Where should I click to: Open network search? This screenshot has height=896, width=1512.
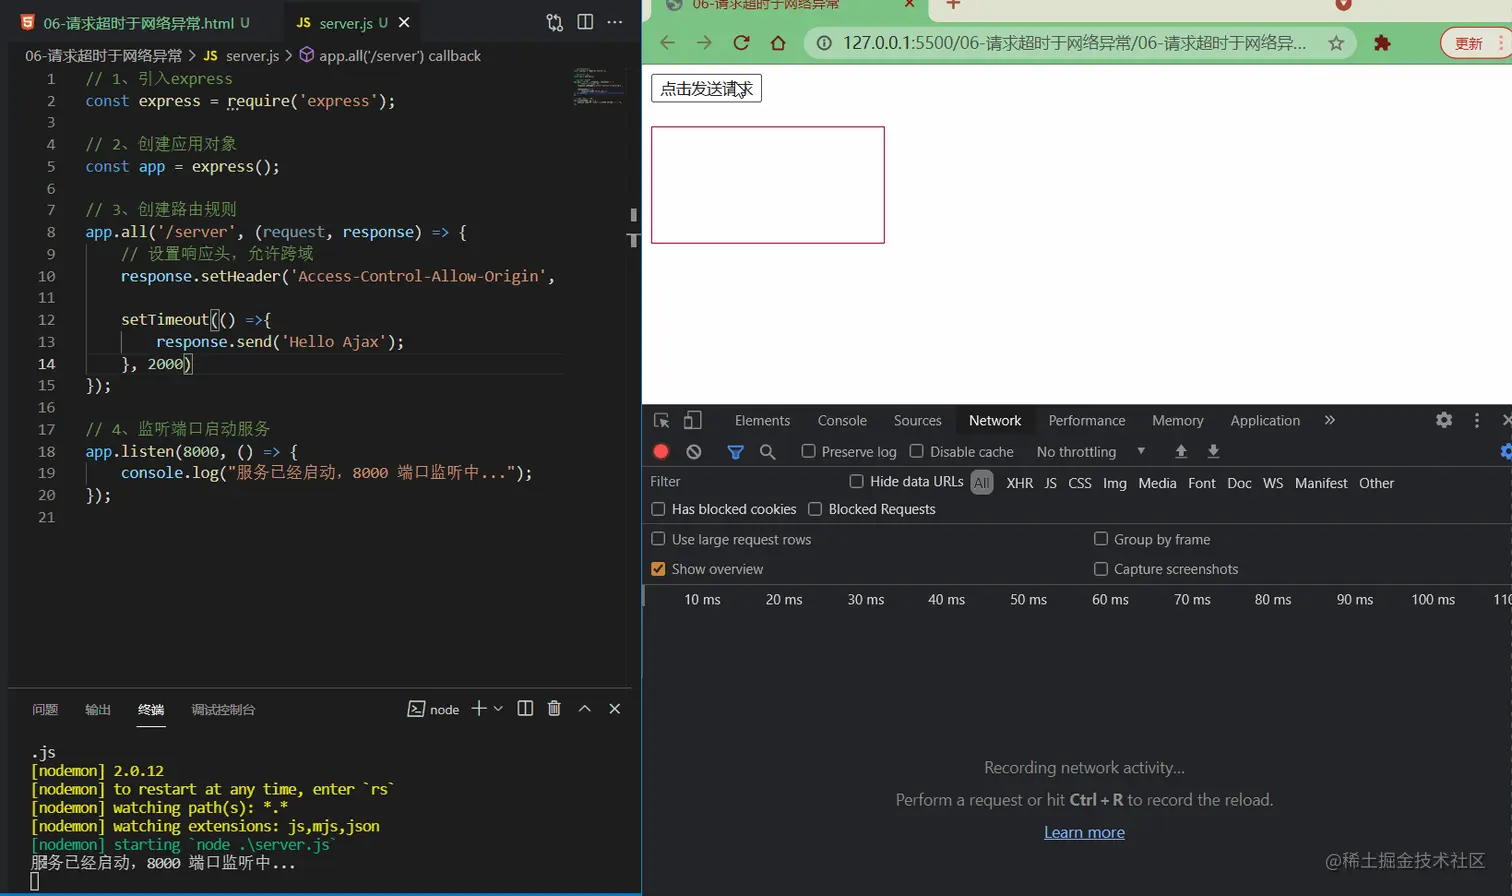point(768,452)
